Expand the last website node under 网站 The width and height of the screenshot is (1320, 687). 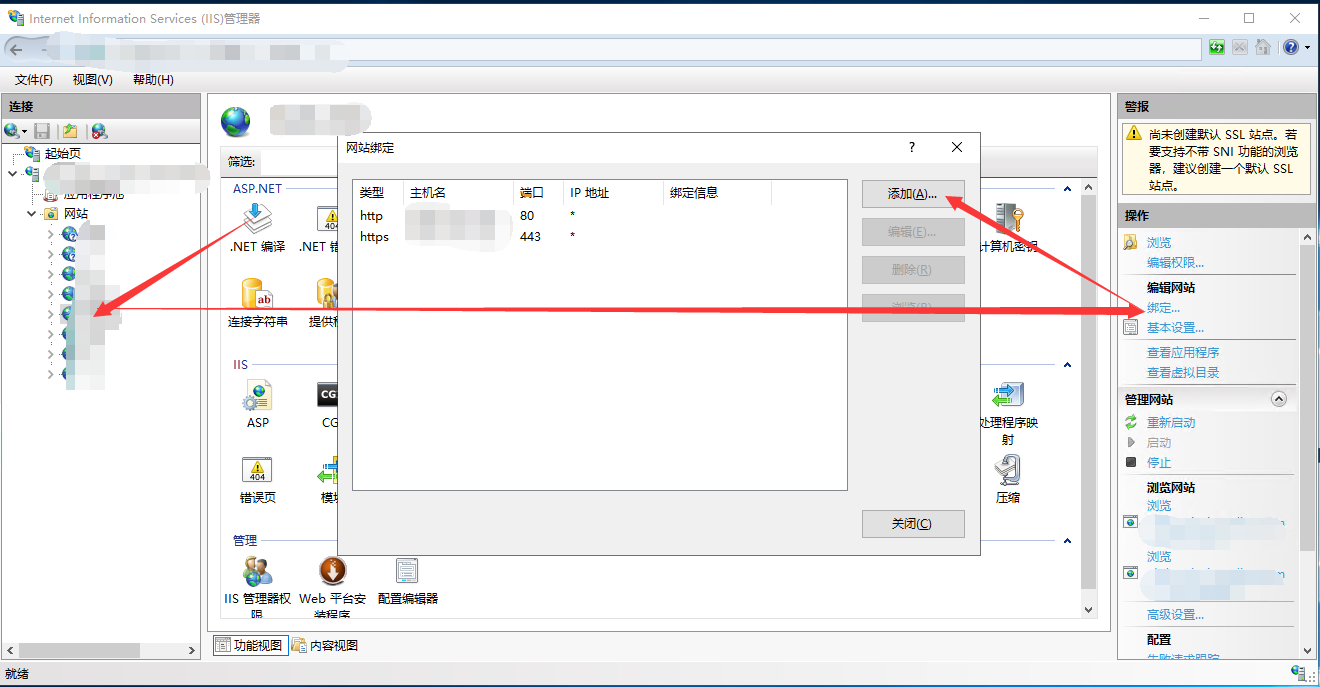tap(51, 374)
